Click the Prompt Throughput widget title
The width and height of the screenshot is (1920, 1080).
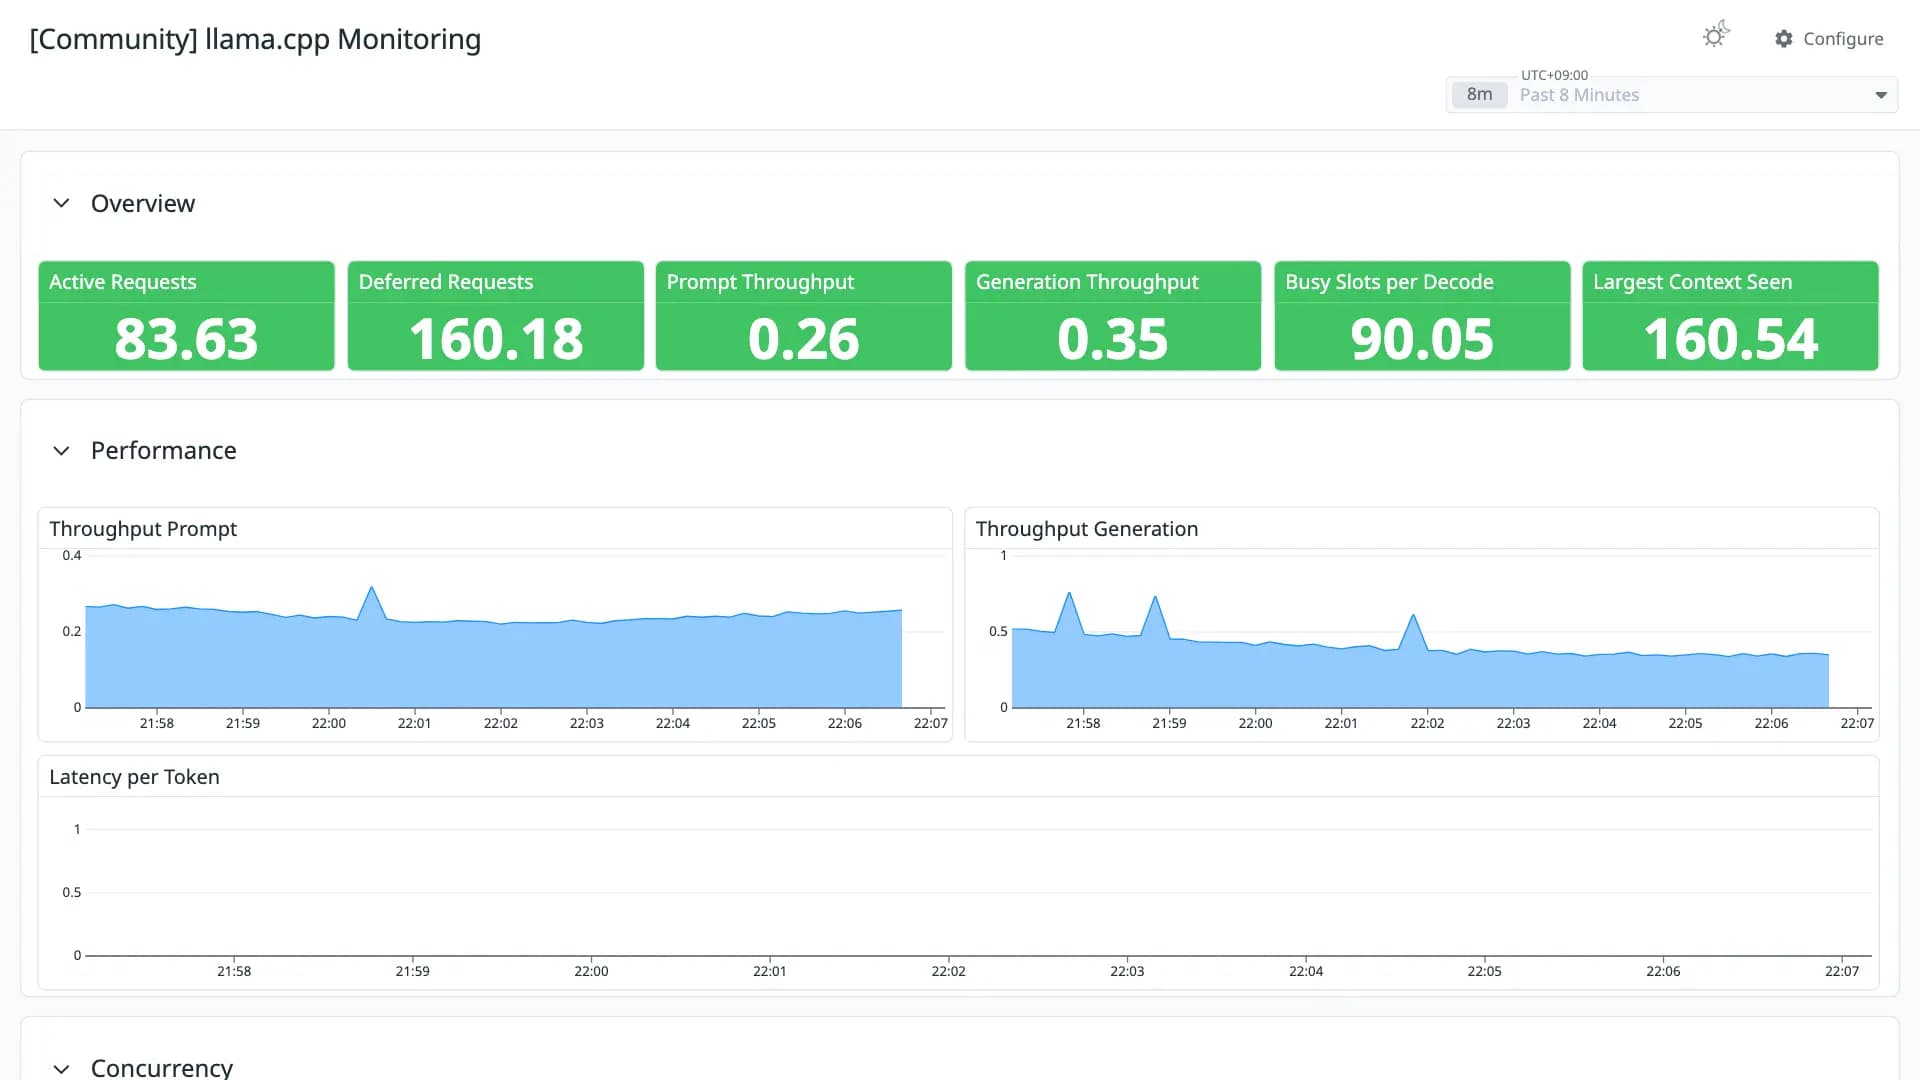[x=760, y=282]
